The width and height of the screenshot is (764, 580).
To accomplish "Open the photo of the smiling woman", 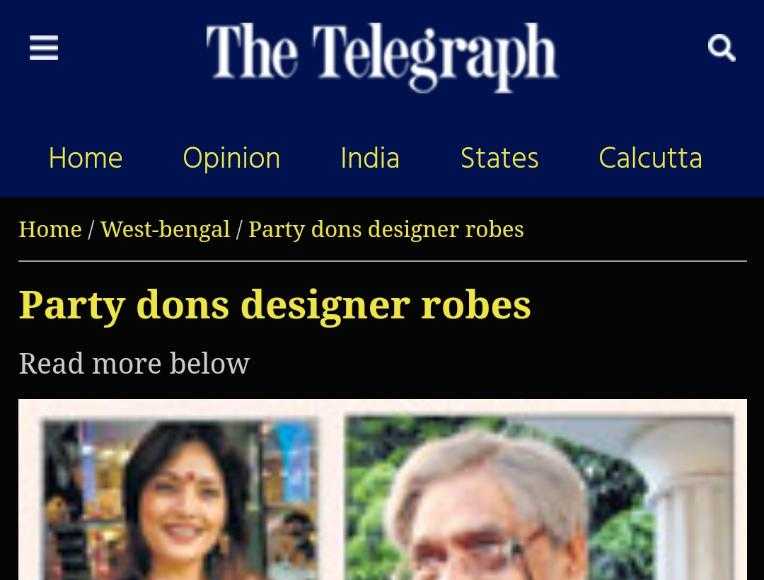I will point(181,500).
